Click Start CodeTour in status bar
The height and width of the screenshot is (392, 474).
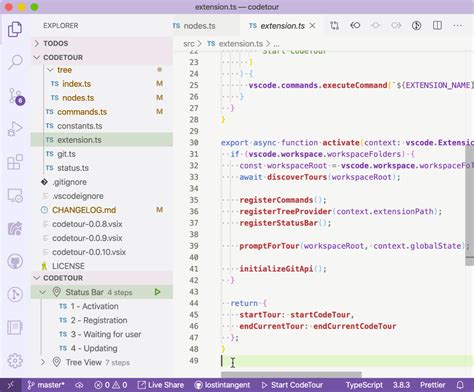(x=292, y=385)
